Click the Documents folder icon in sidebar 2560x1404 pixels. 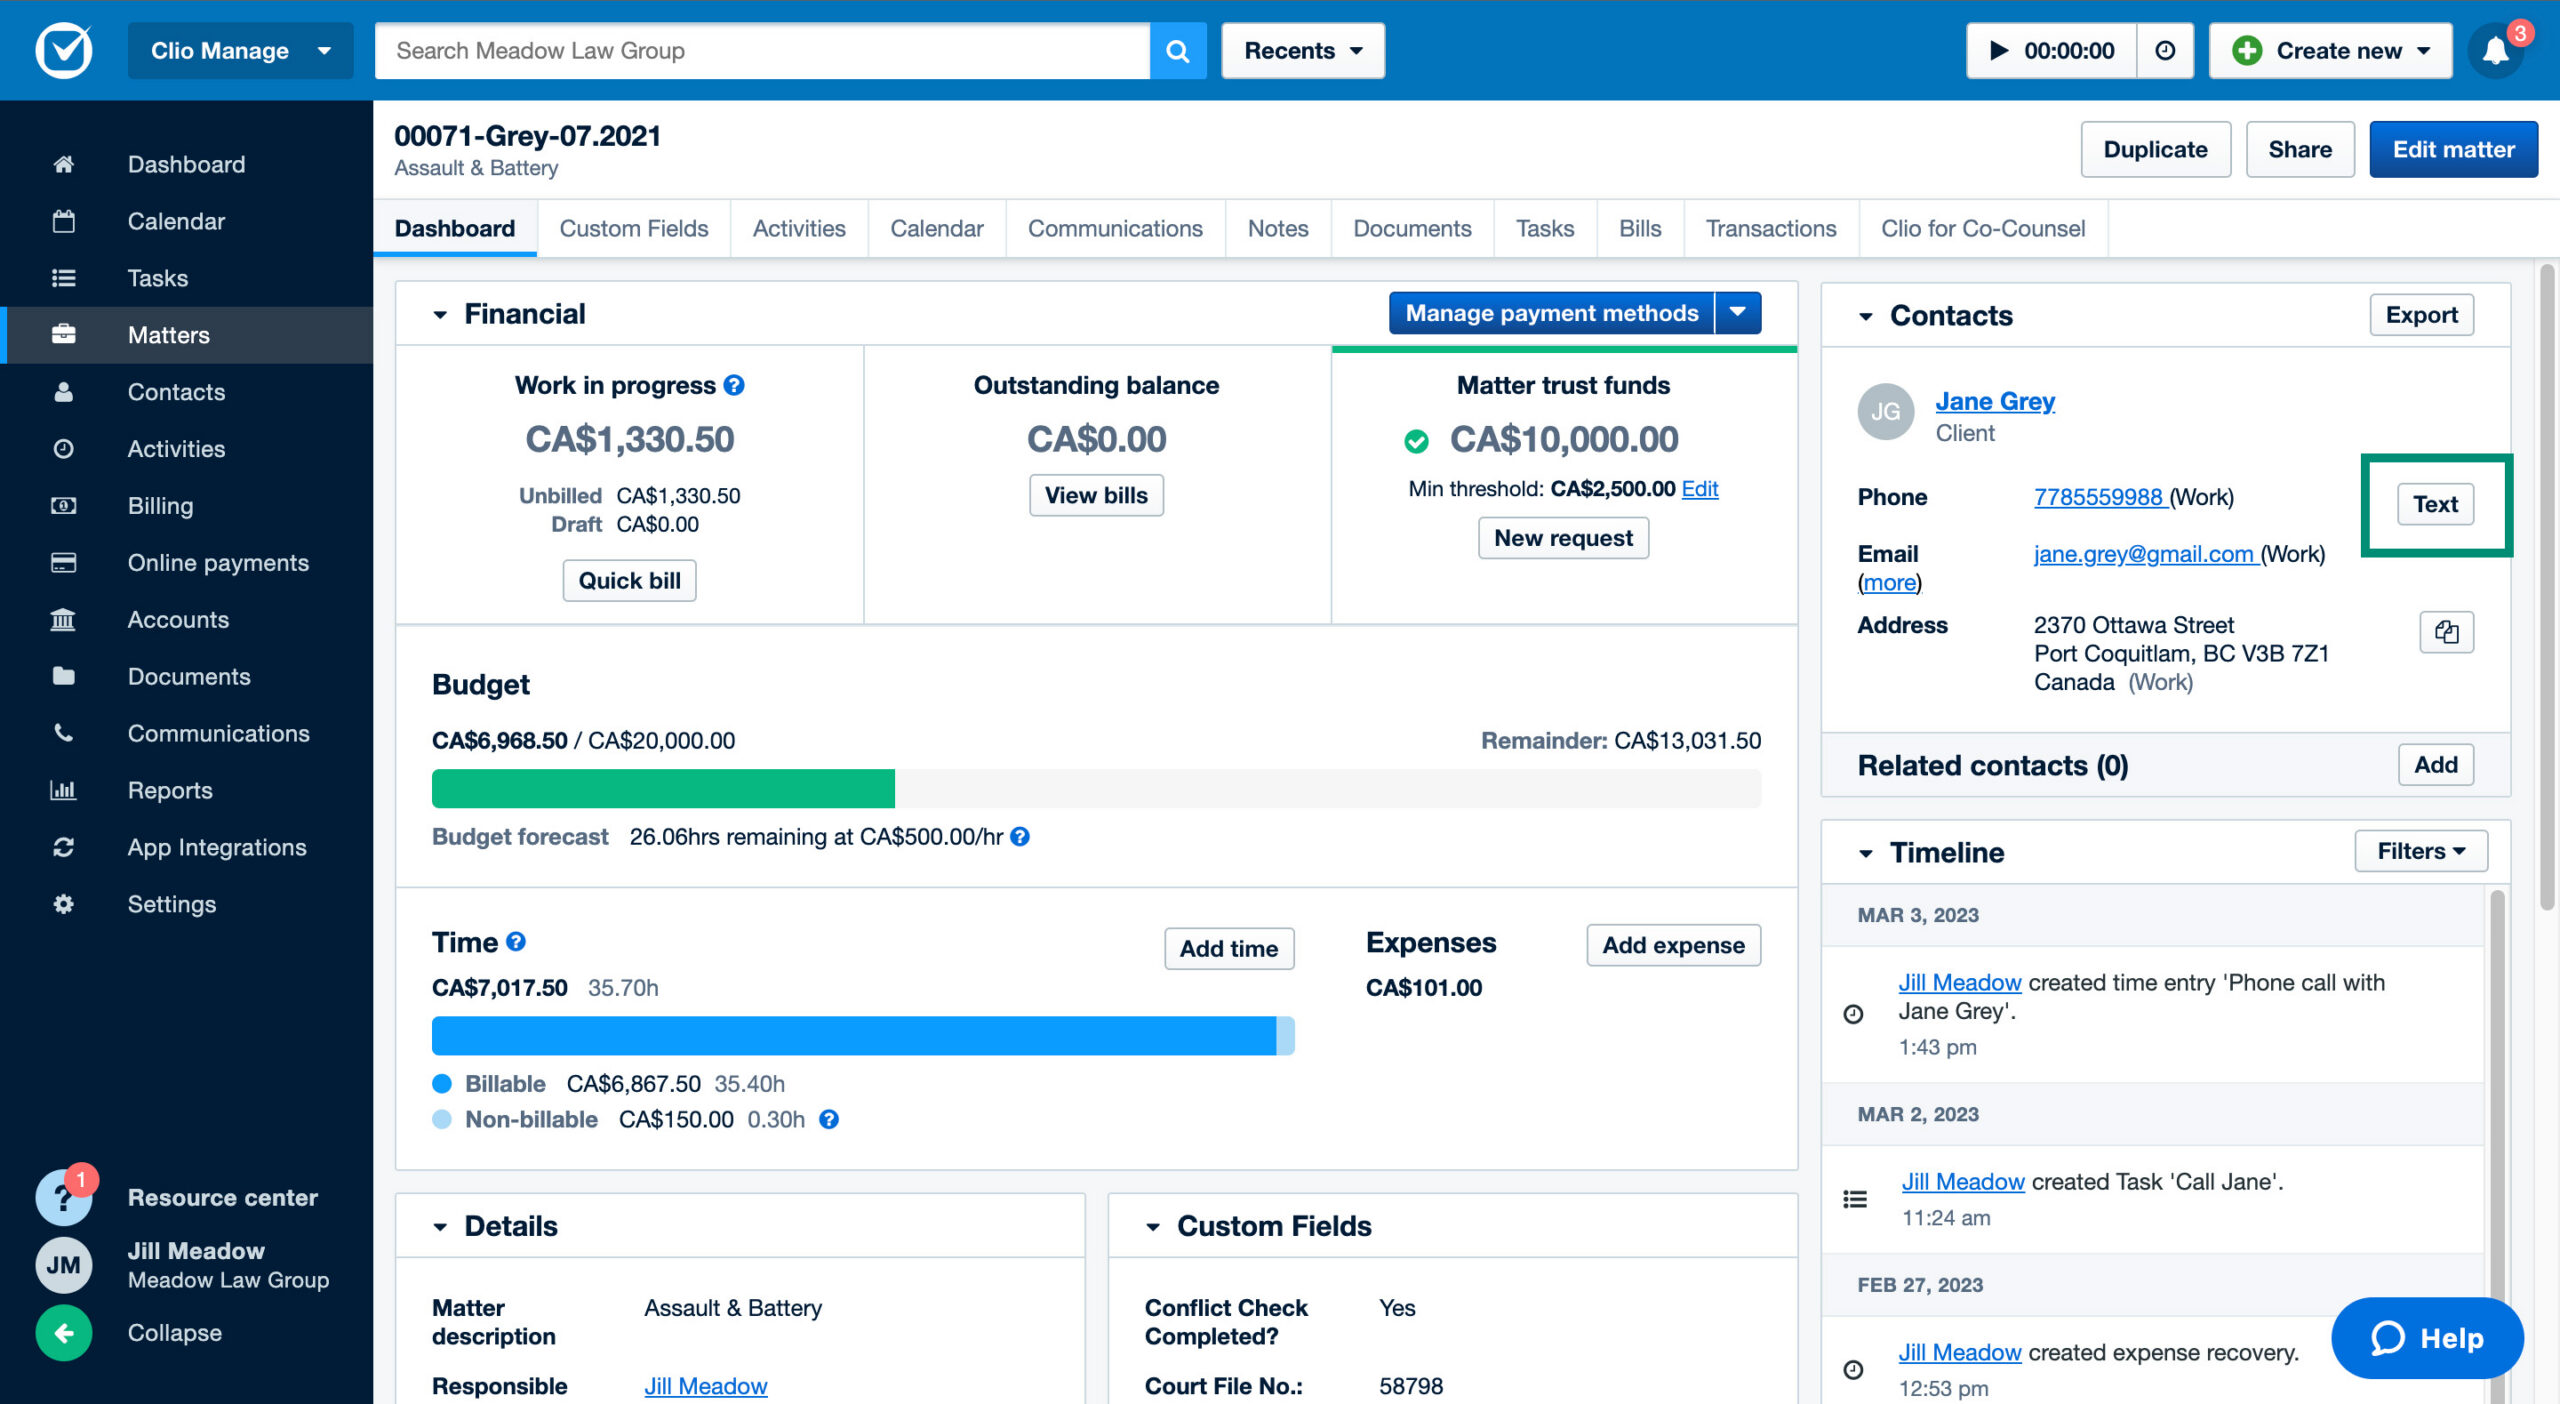point(63,676)
